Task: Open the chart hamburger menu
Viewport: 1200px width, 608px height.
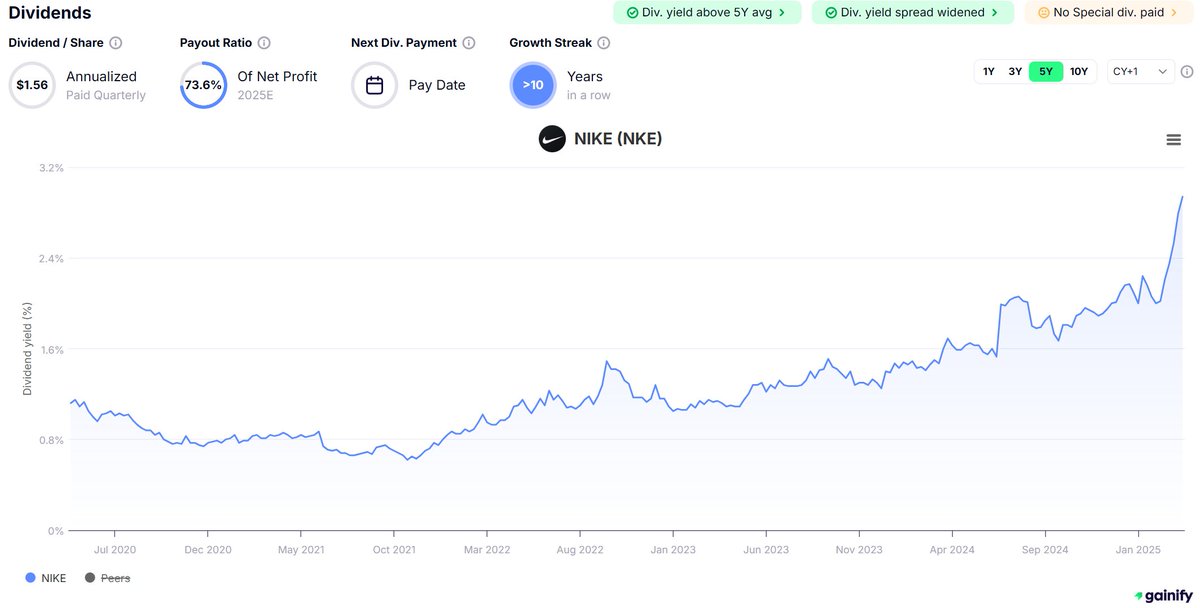Action: [x=1174, y=140]
